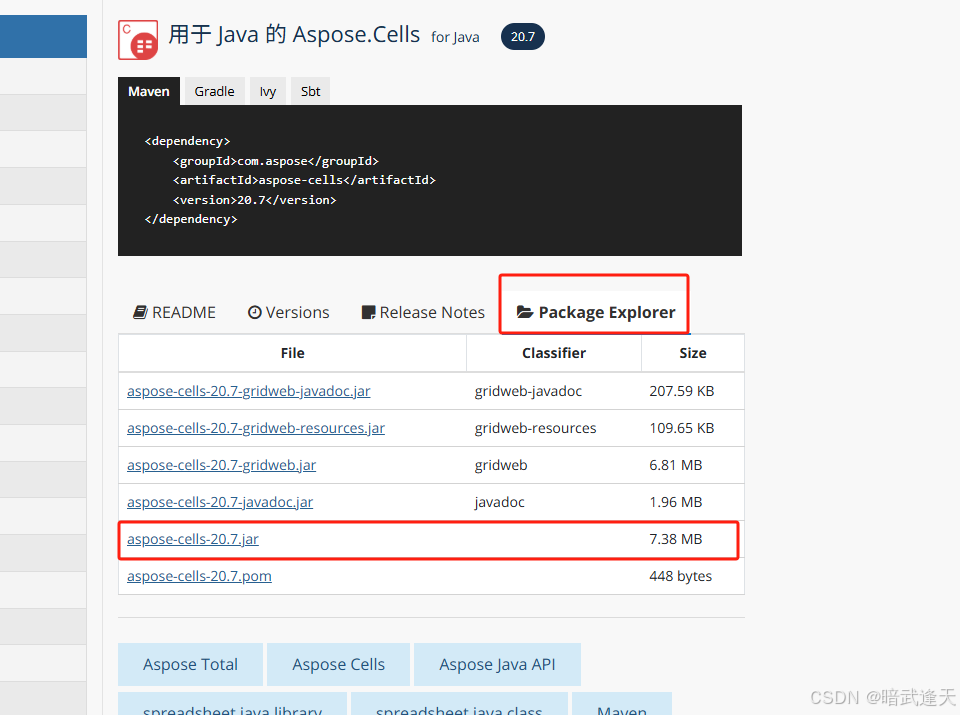
Task: Click the version 20.7 line in code
Action: [x=255, y=200]
